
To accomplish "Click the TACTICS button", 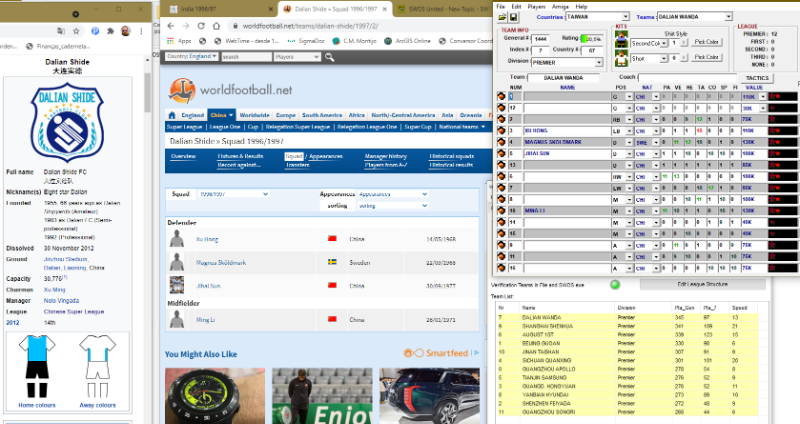I will pos(757,77).
